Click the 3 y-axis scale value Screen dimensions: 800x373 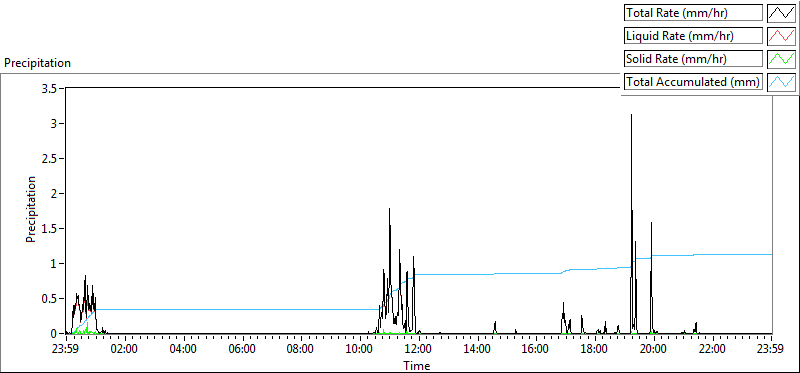[x=55, y=123]
